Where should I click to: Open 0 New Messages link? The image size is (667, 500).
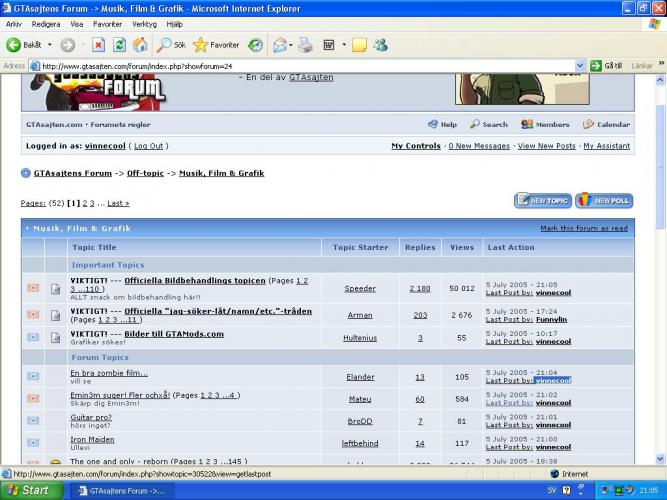[479, 146]
